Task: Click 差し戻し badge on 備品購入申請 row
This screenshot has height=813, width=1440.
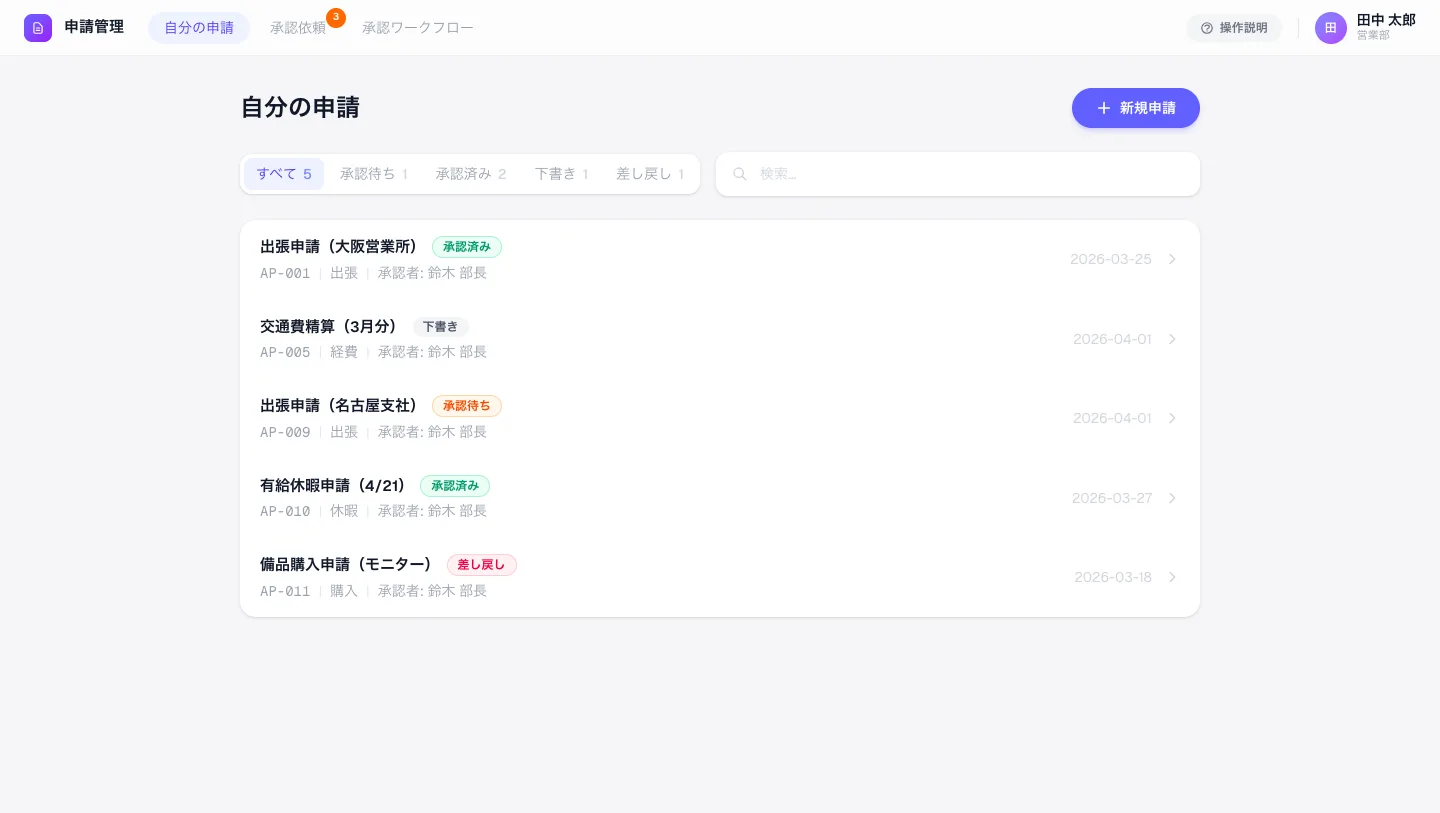Action: tap(482, 565)
